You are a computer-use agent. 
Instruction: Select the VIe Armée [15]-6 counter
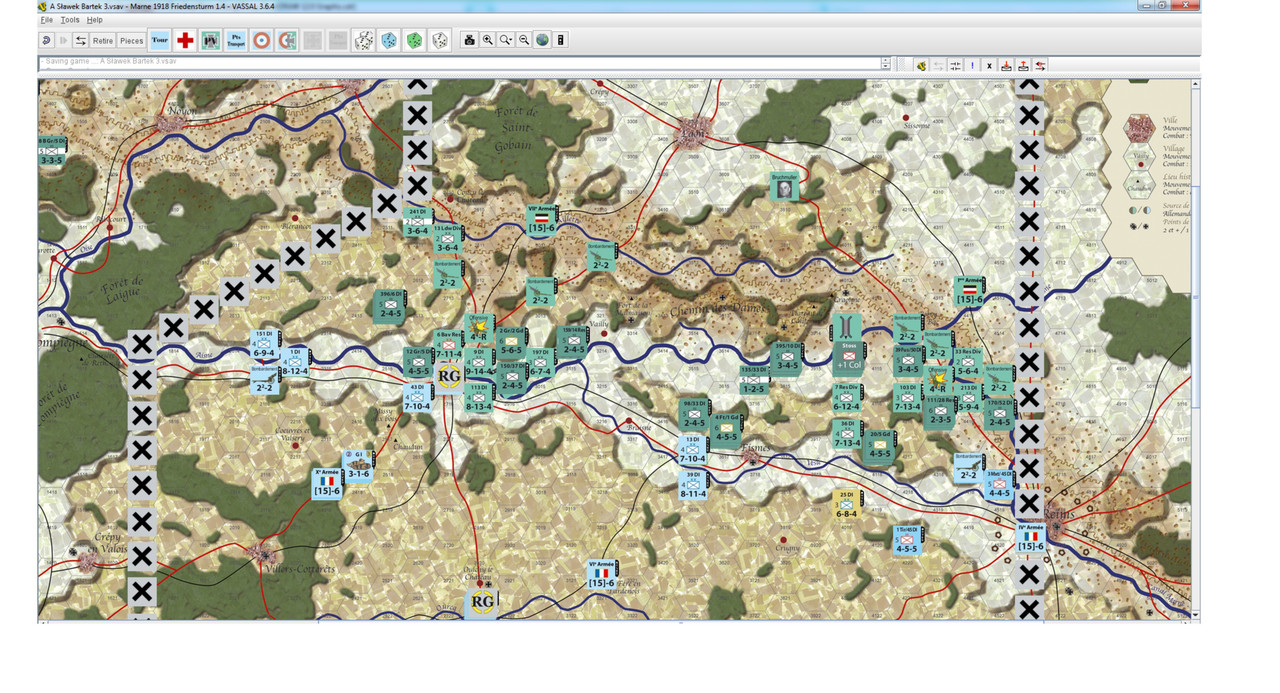pyautogui.click(x=600, y=574)
